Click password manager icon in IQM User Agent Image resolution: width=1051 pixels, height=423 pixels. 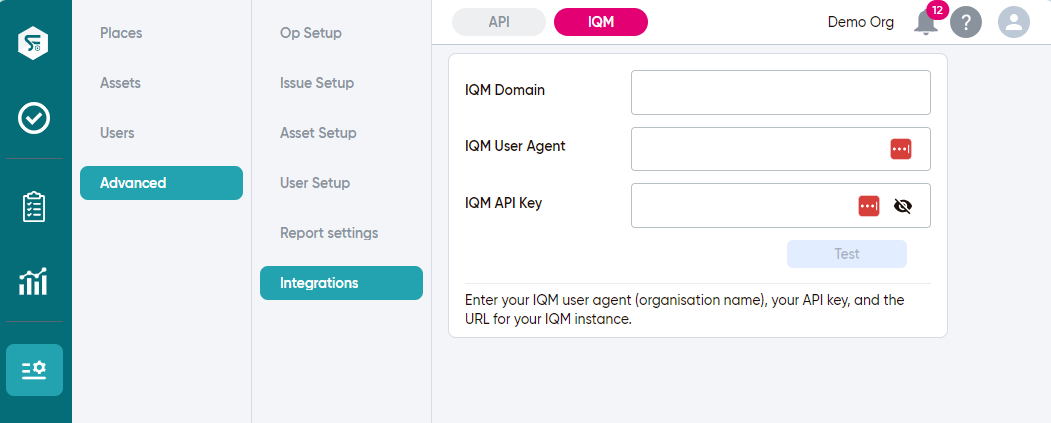[901, 149]
